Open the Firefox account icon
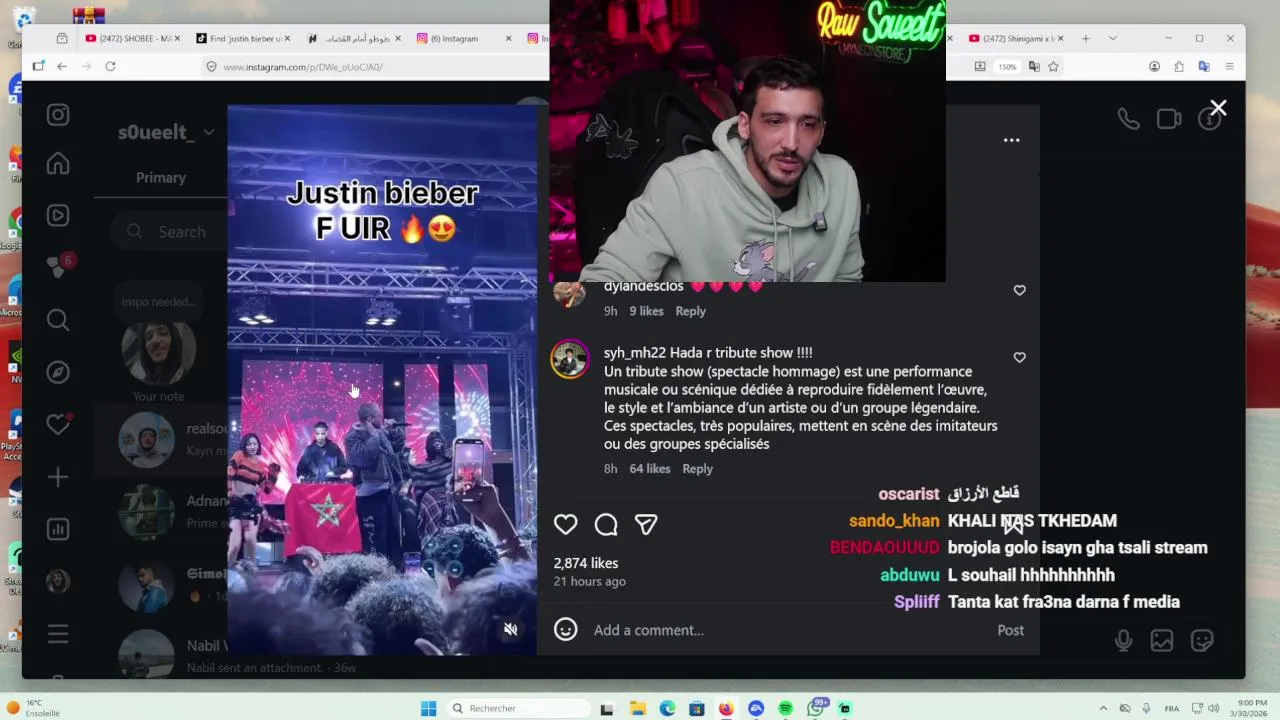Image resolution: width=1280 pixels, height=720 pixels. tap(1154, 67)
